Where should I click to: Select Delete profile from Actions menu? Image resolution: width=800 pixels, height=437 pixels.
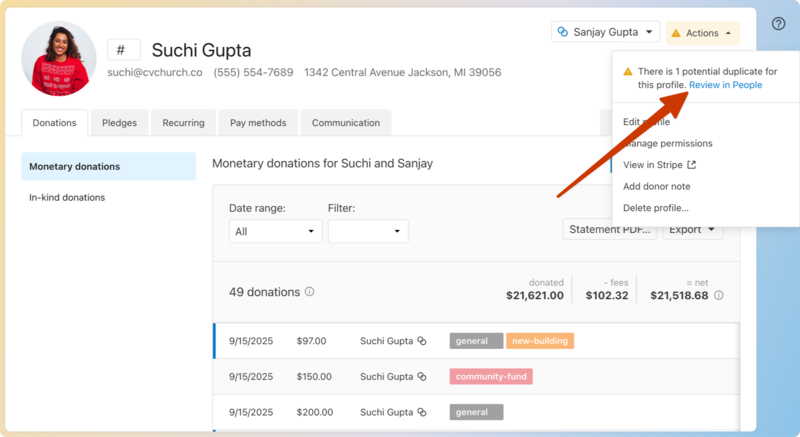tap(655, 208)
